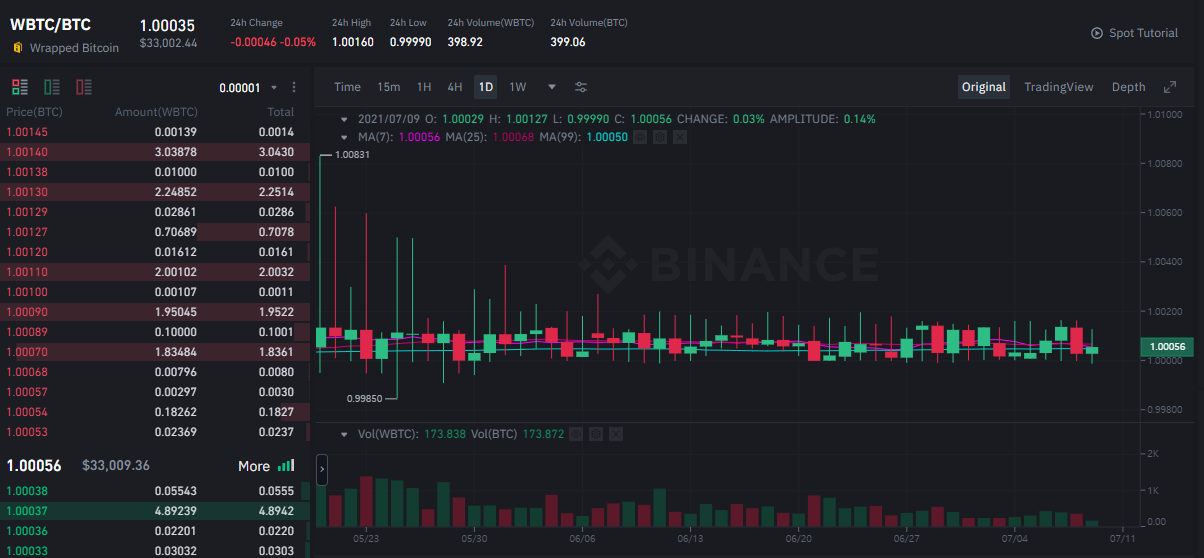The height and width of the screenshot is (558, 1204).
Task: Select sell order at price 1.00127
Action: pyautogui.click(x=155, y=232)
